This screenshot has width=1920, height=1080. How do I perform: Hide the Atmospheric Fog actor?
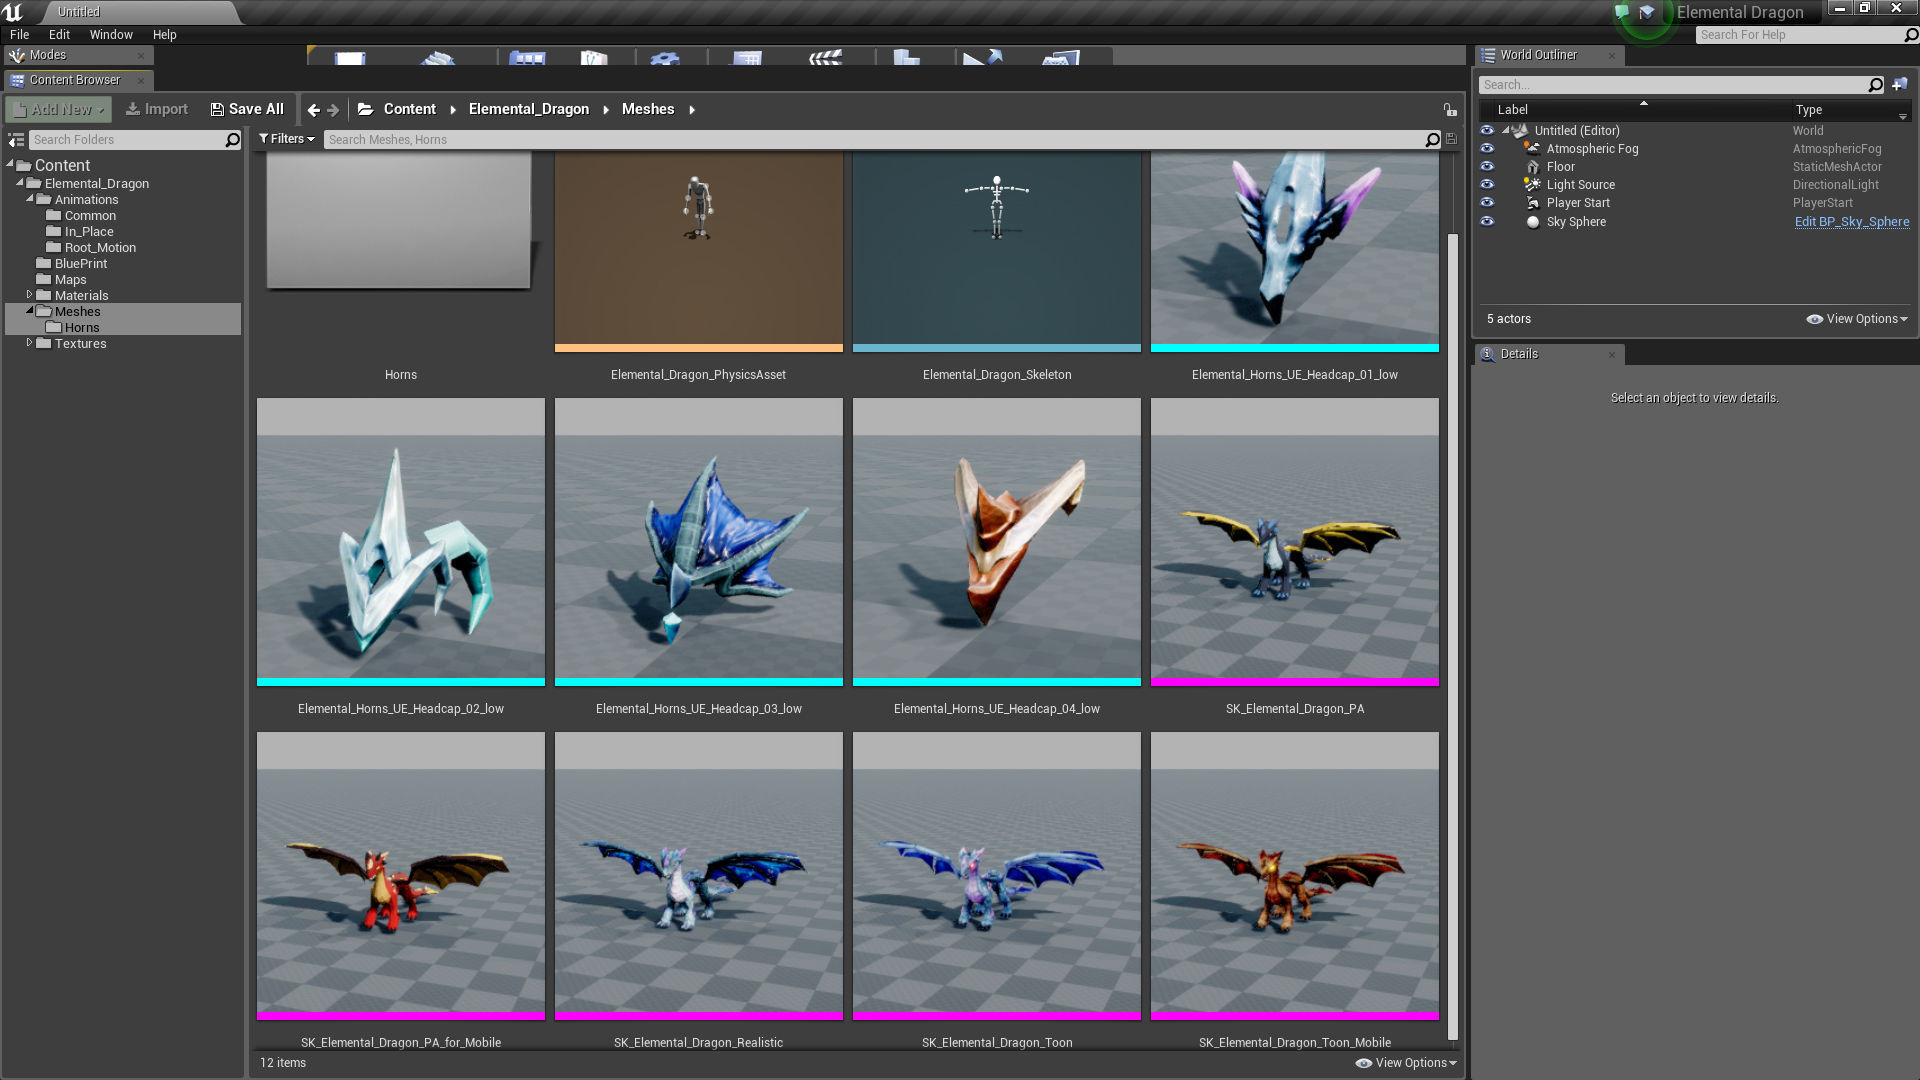pyautogui.click(x=1487, y=148)
